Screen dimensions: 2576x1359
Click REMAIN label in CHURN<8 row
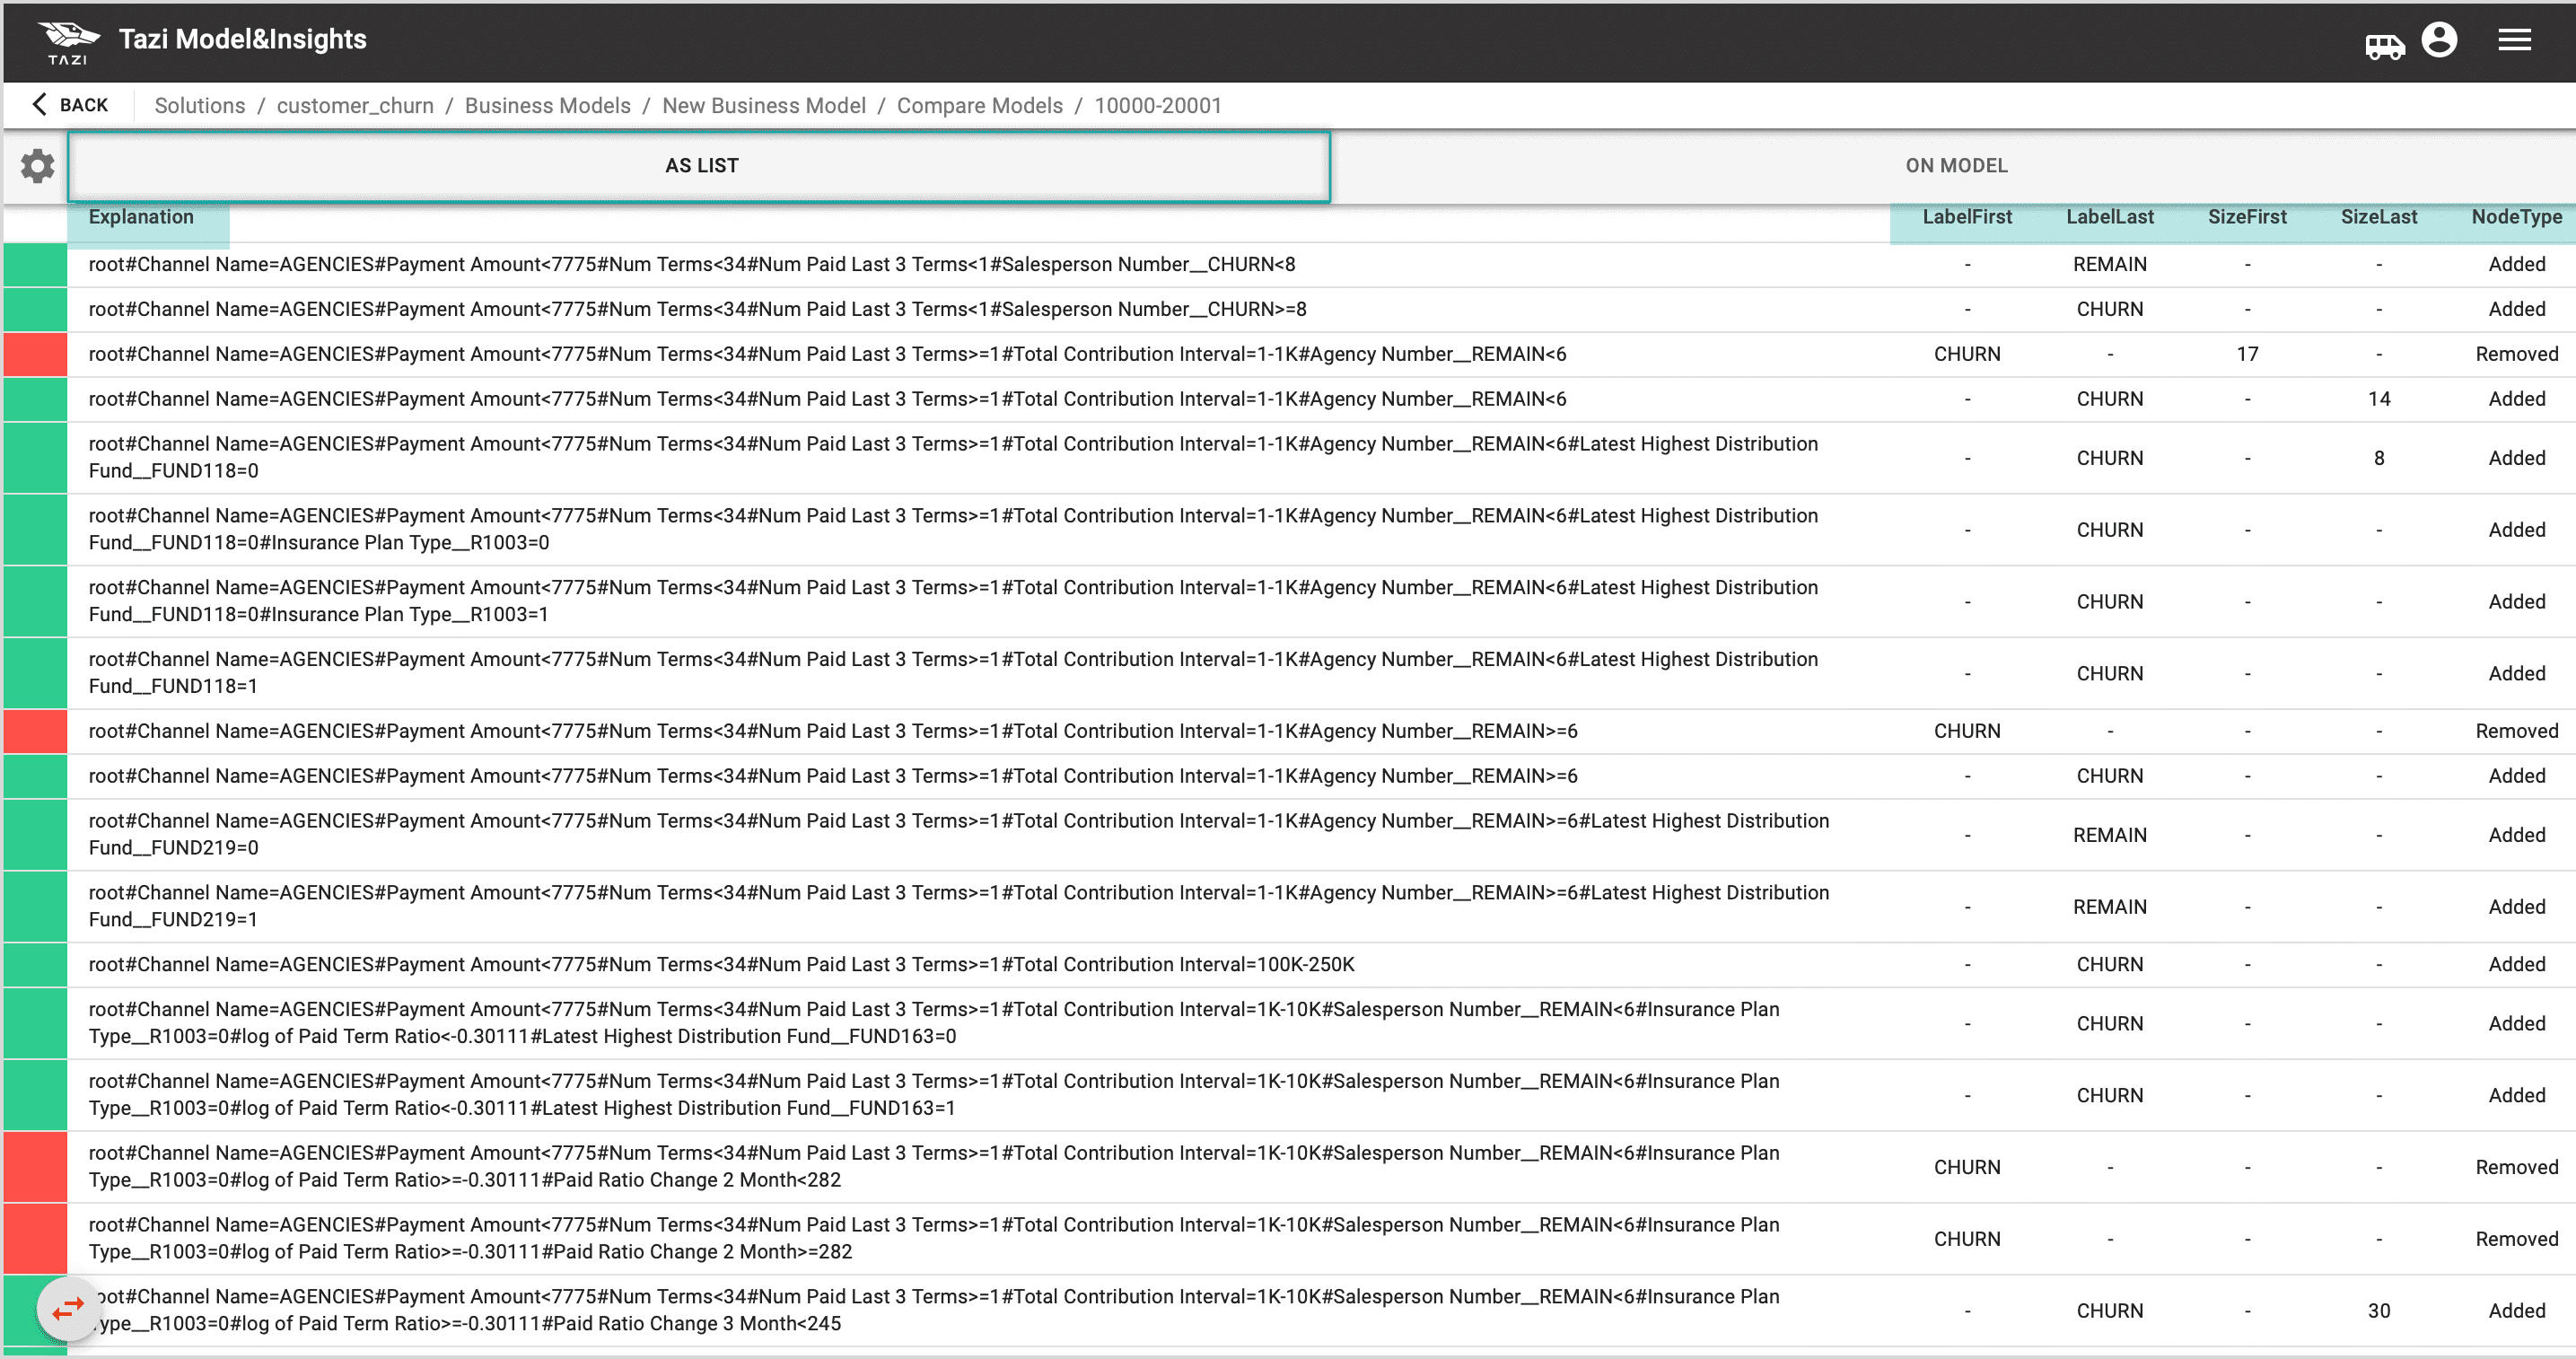coord(2110,264)
